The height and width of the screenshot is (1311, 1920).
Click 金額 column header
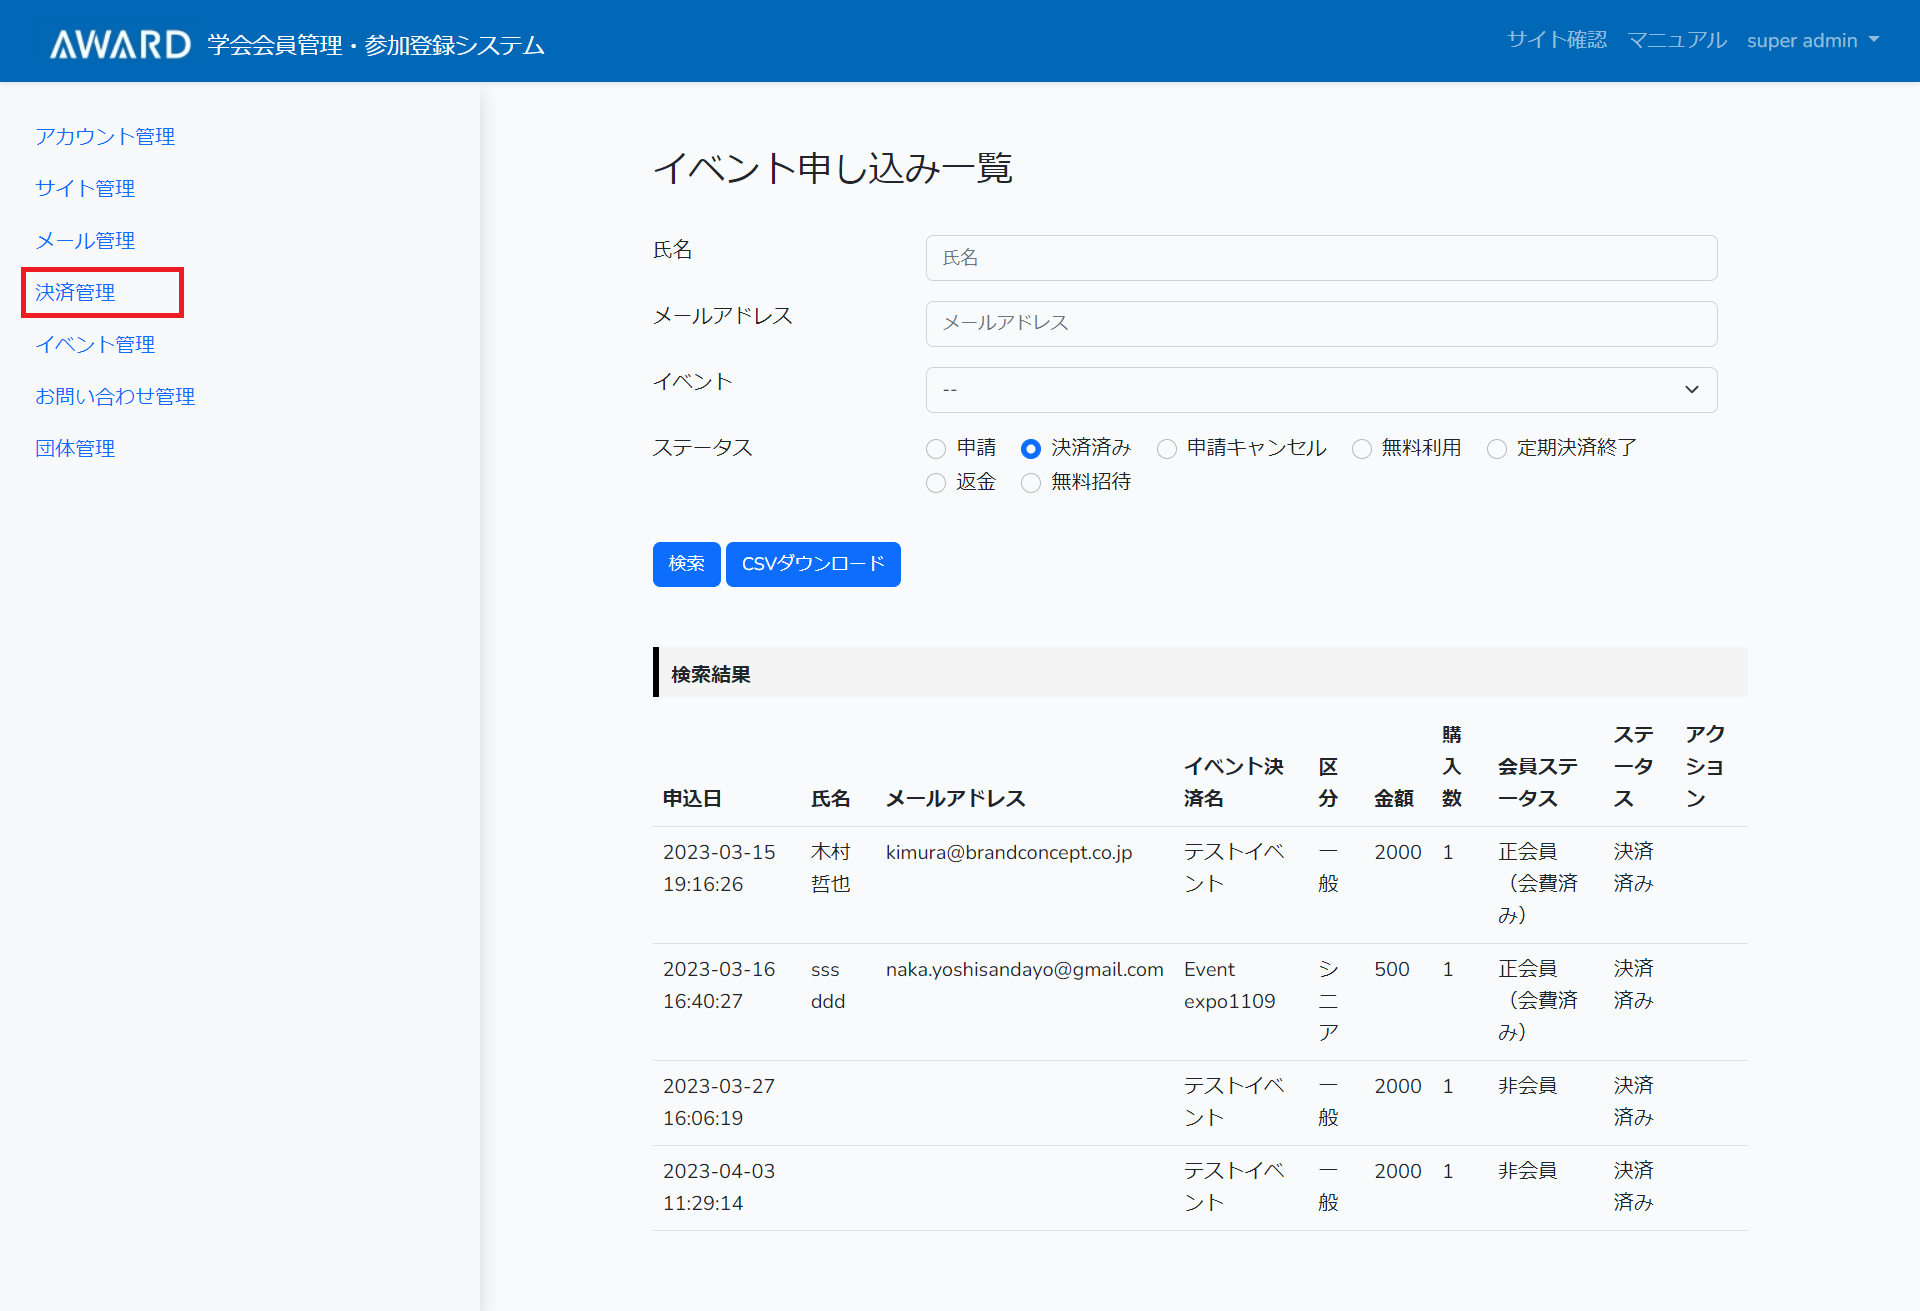click(x=1394, y=798)
